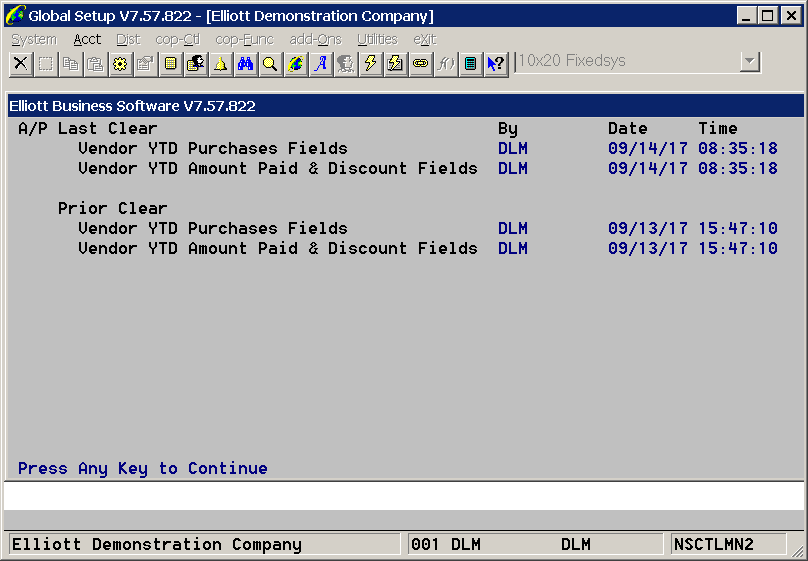This screenshot has height=561, width=808.
Task: Click the single lightning bolt icon
Action: (371, 64)
